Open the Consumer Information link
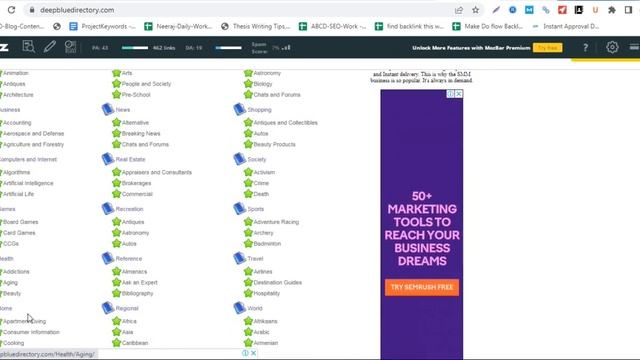Viewport: 640px width, 360px height. pos(31,332)
